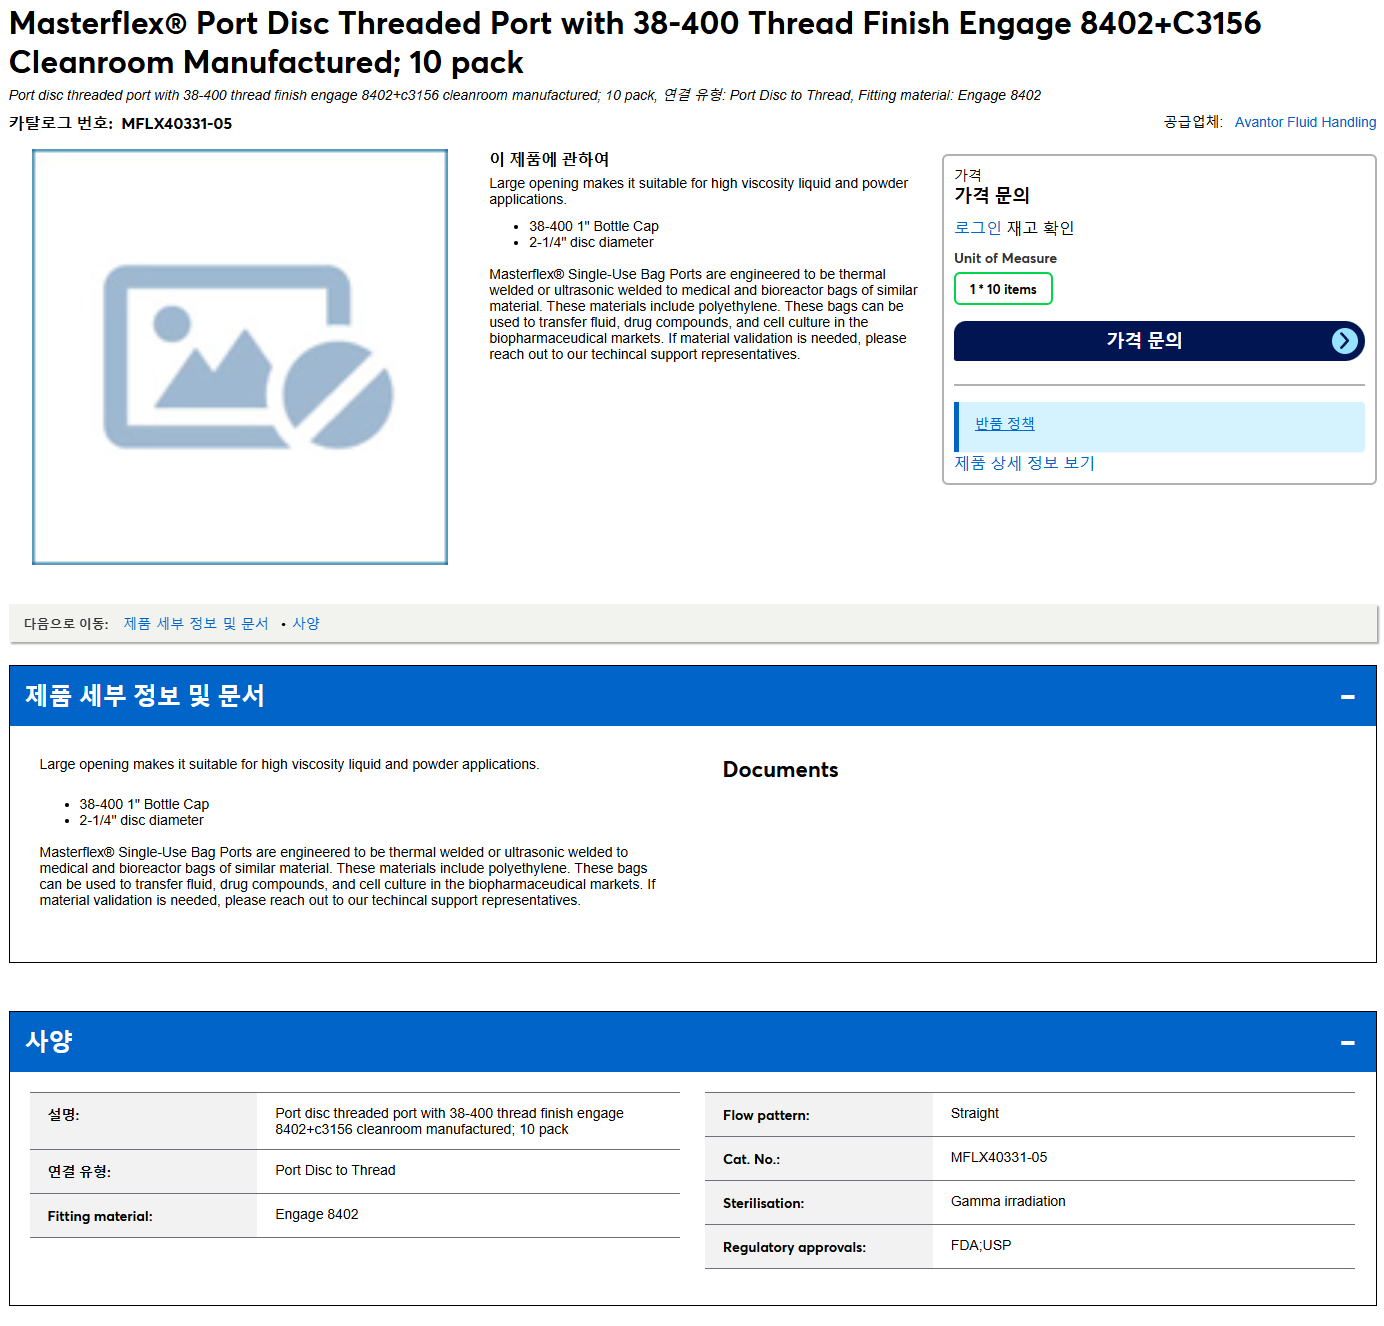The image size is (1384, 1326).
Task: Click the Cat. No. value MFLX40331-05
Action: (x=999, y=1157)
